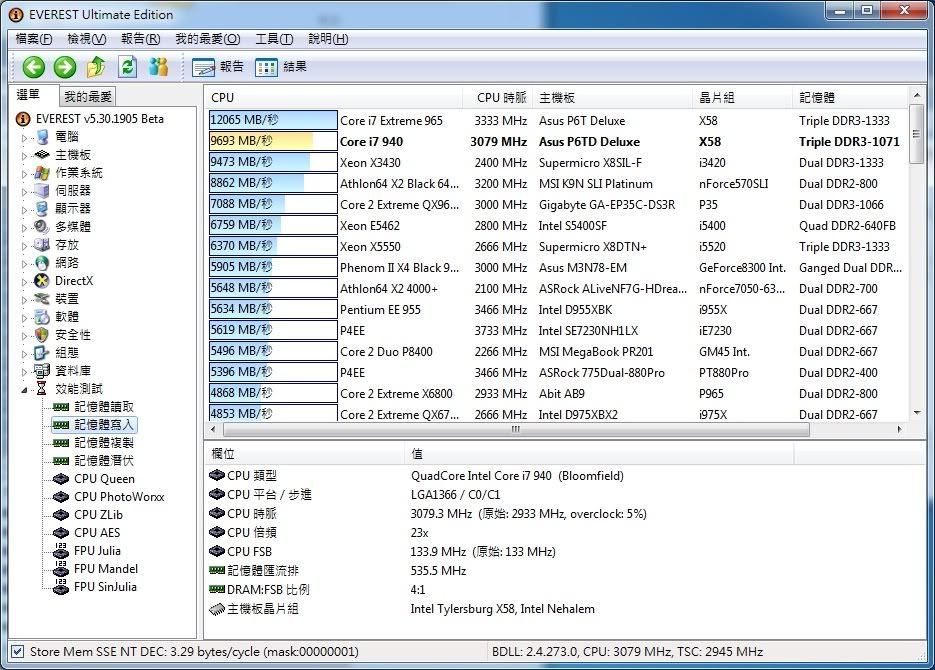Select the 多媒體 multimedia icon

[x=42, y=227]
